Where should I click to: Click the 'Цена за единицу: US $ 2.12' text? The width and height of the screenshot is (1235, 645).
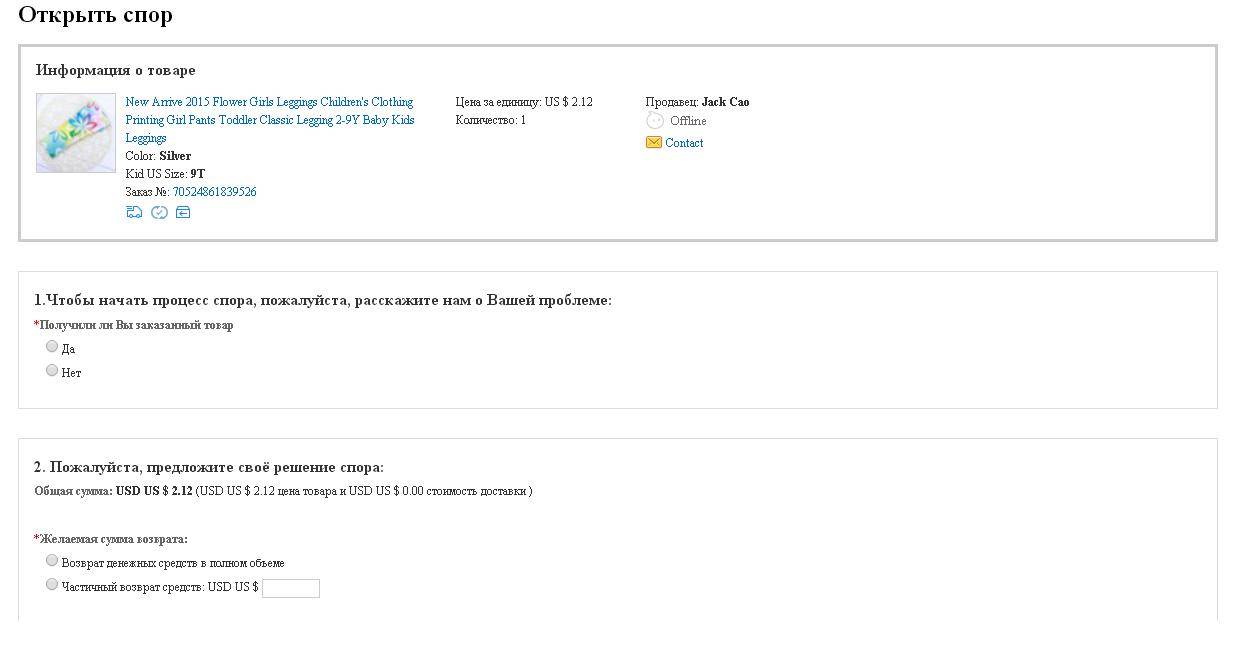pyautogui.click(x=524, y=102)
